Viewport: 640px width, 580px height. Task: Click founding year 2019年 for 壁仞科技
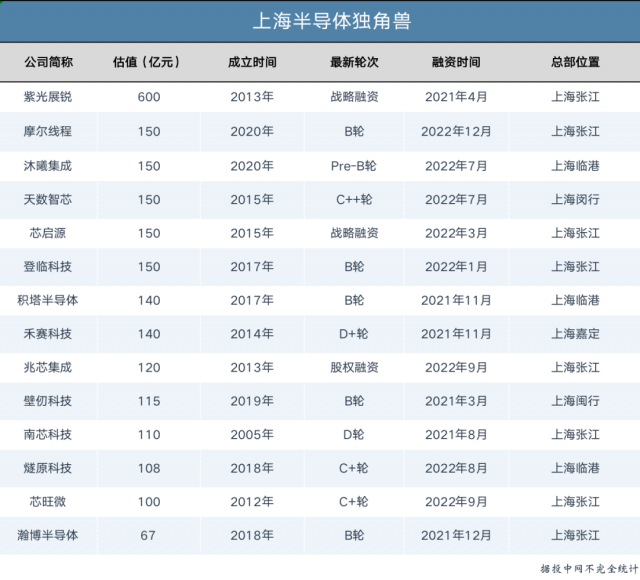pos(252,401)
